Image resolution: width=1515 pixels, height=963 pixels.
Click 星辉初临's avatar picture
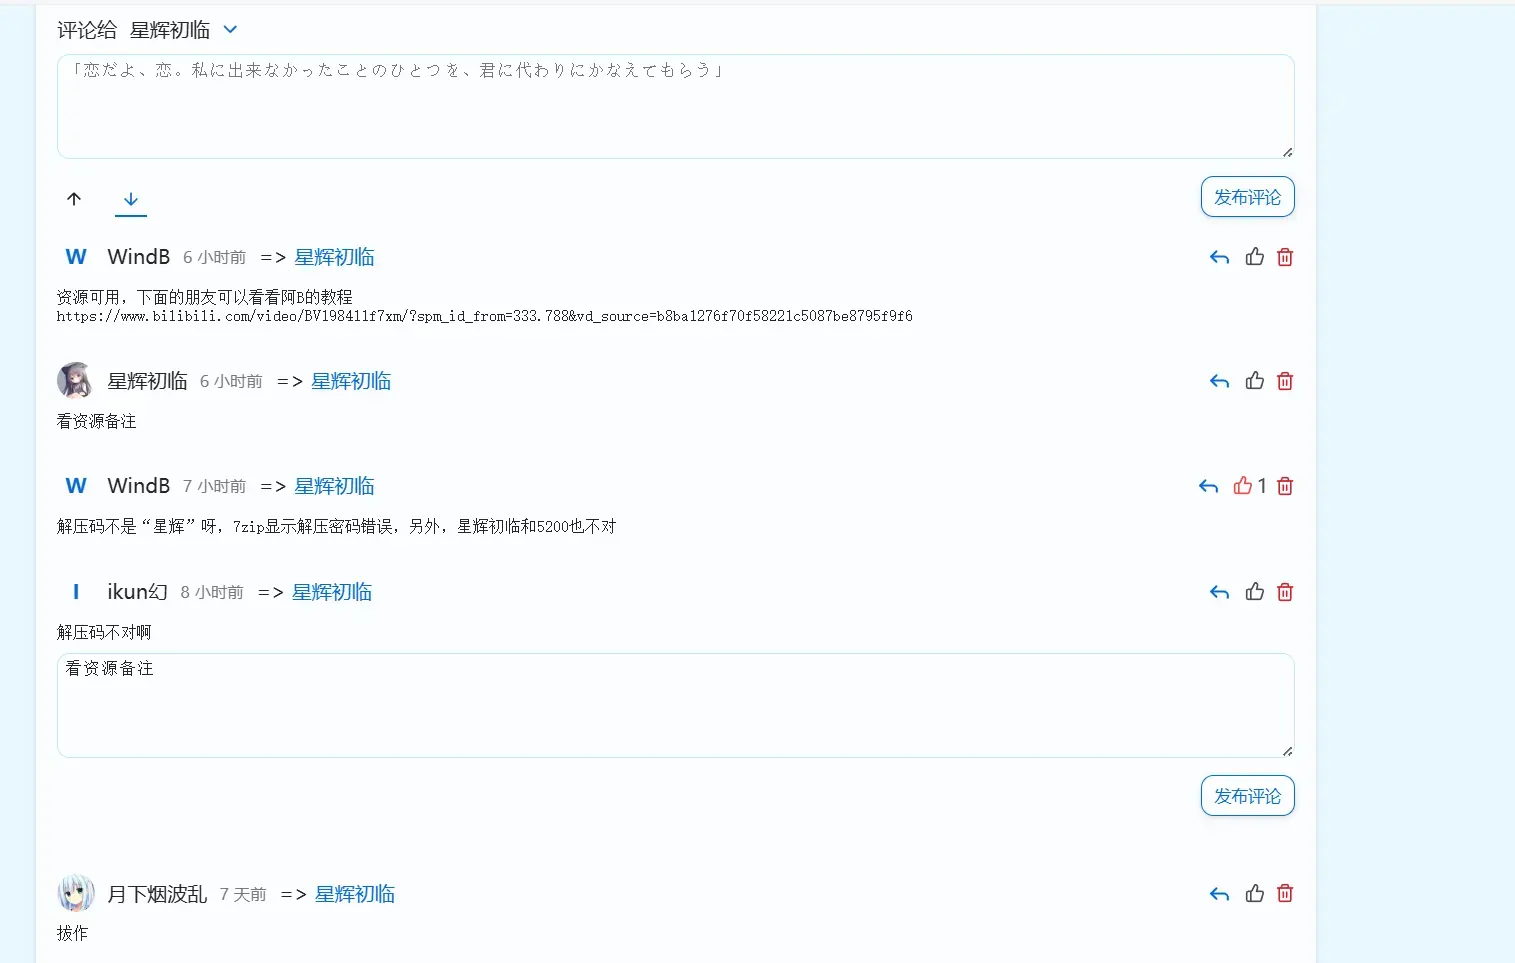pos(76,381)
